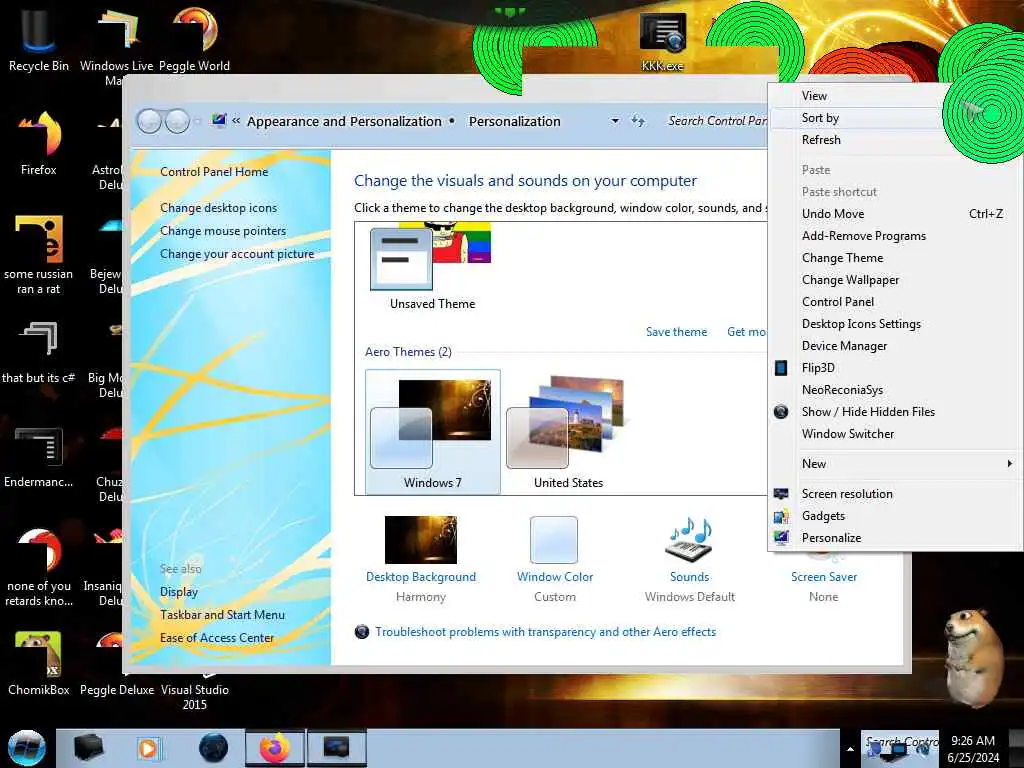Choose Flip3D from context menu
The image size is (1024, 768).
pos(895,368)
